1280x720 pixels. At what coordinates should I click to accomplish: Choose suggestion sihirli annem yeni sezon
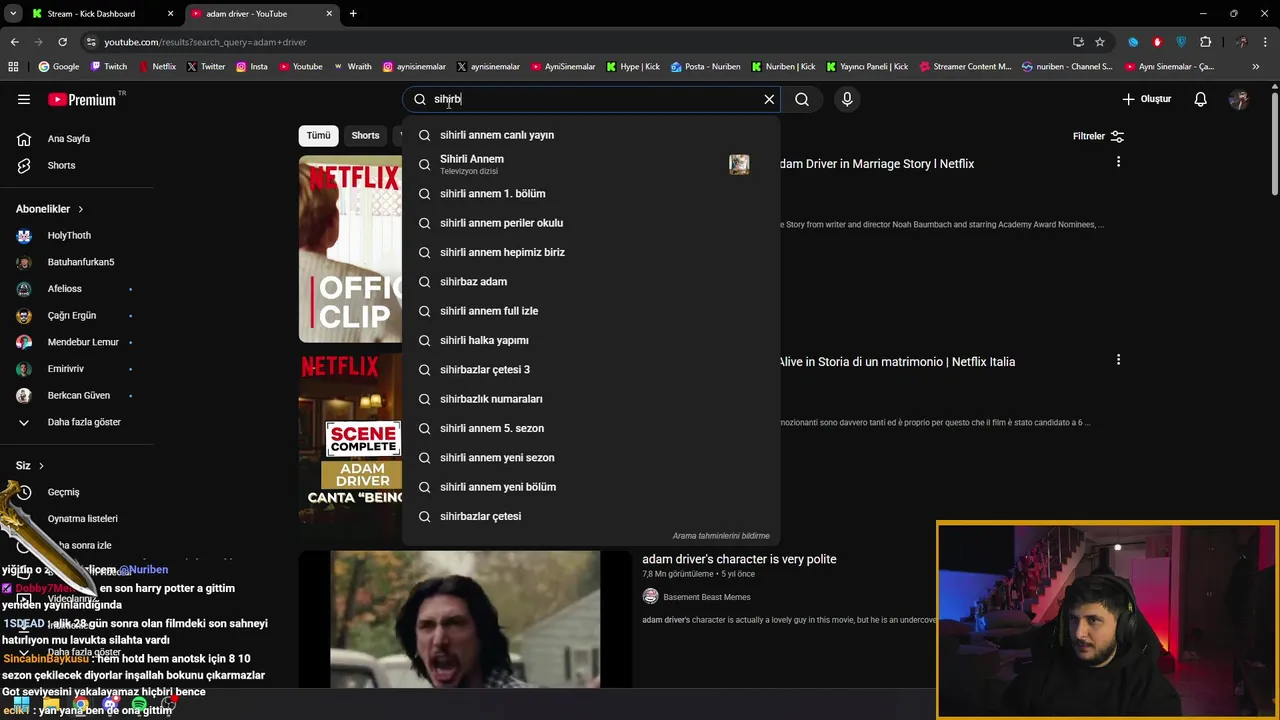(x=591, y=458)
